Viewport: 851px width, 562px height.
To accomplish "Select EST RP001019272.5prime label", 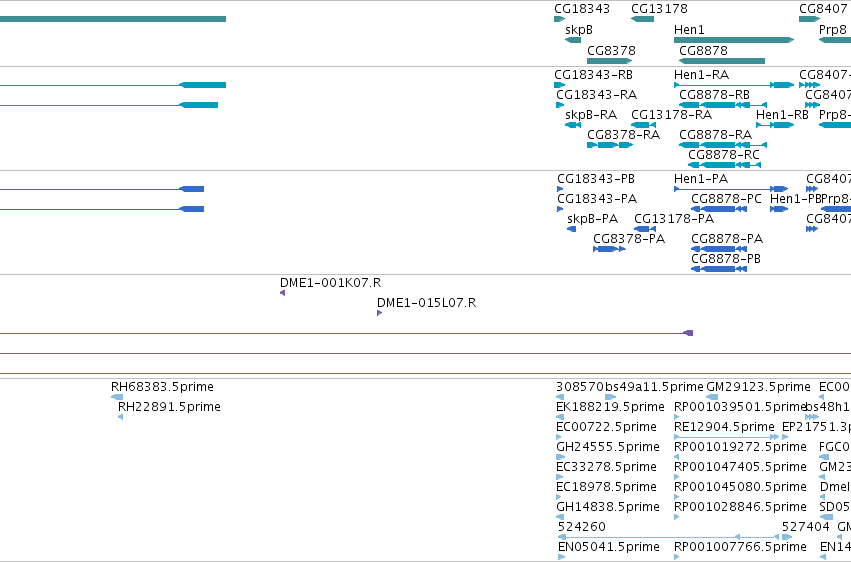I will pos(740,448).
